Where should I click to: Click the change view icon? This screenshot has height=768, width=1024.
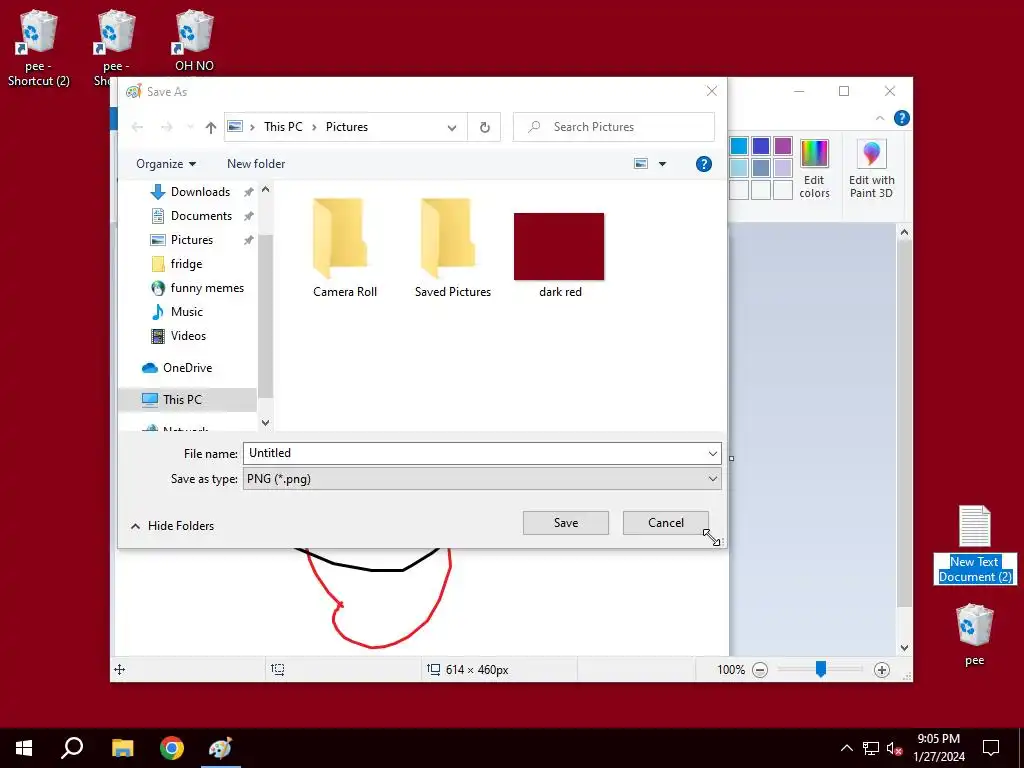pos(641,164)
